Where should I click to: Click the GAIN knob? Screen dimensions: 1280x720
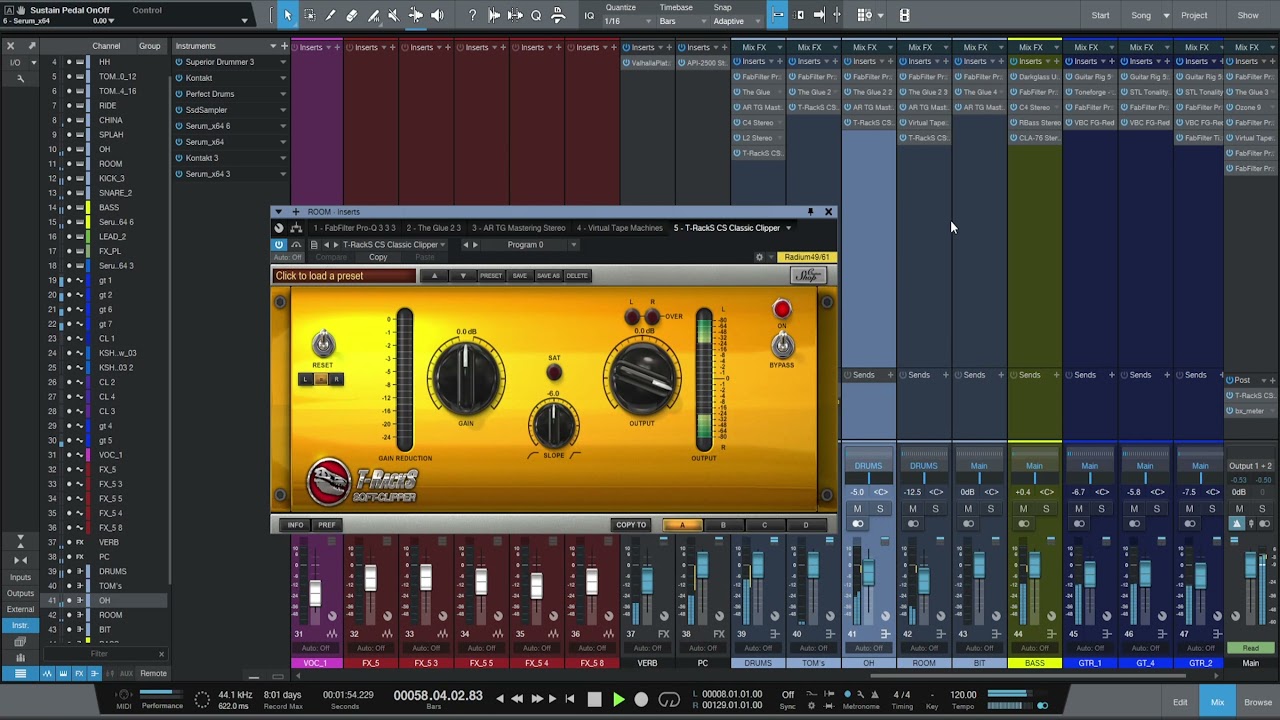[x=466, y=378]
